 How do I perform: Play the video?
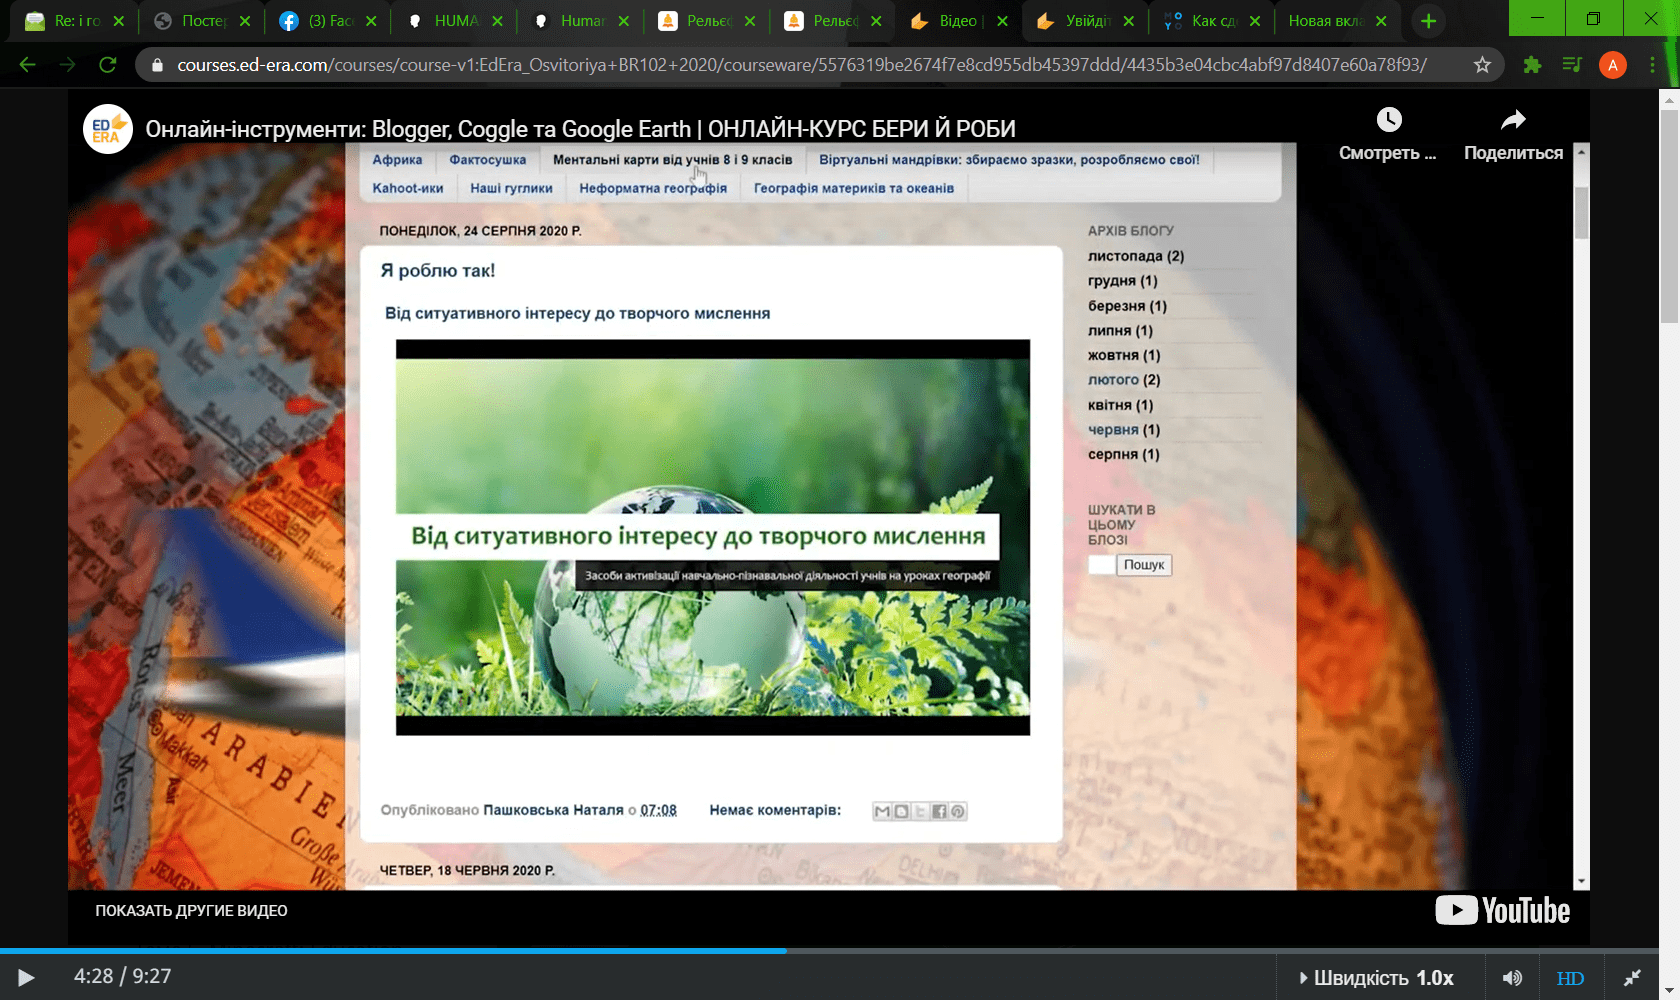[x=26, y=977]
